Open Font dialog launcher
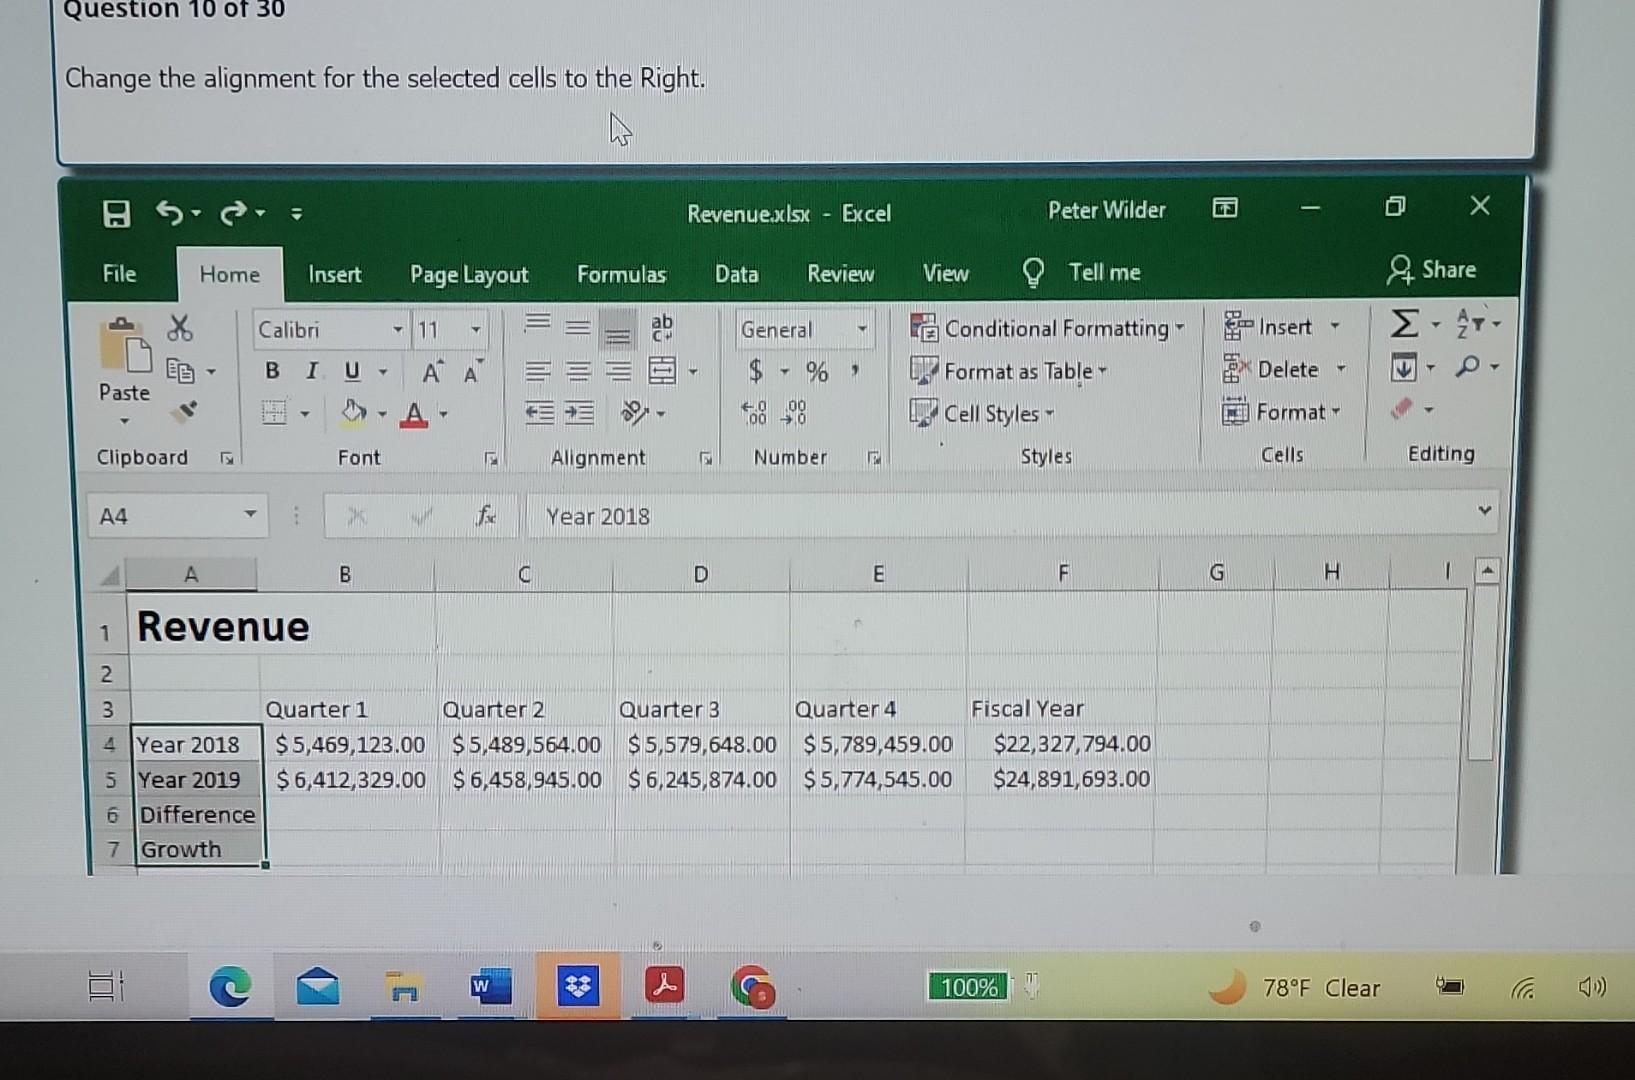This screenshot has height=1080, width=1635. pos(491,459)
